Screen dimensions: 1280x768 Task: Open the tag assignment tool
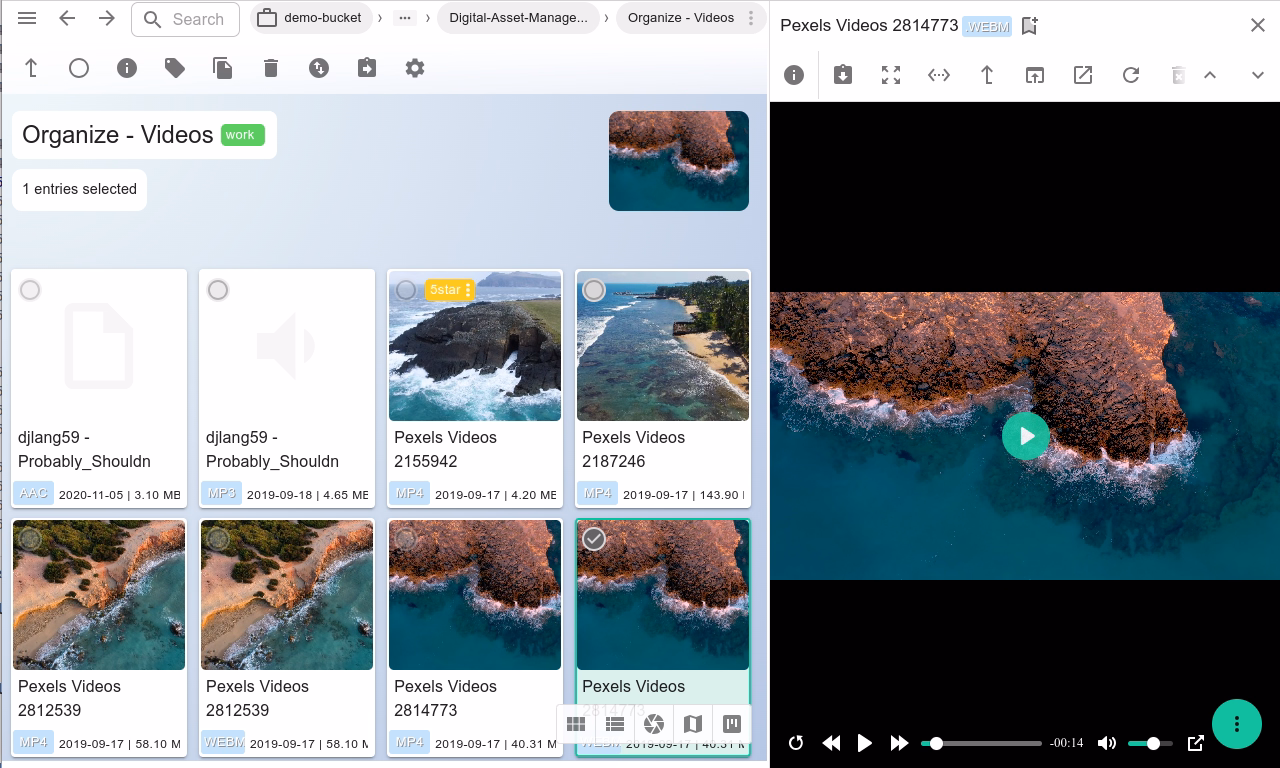tap(174, 68)
